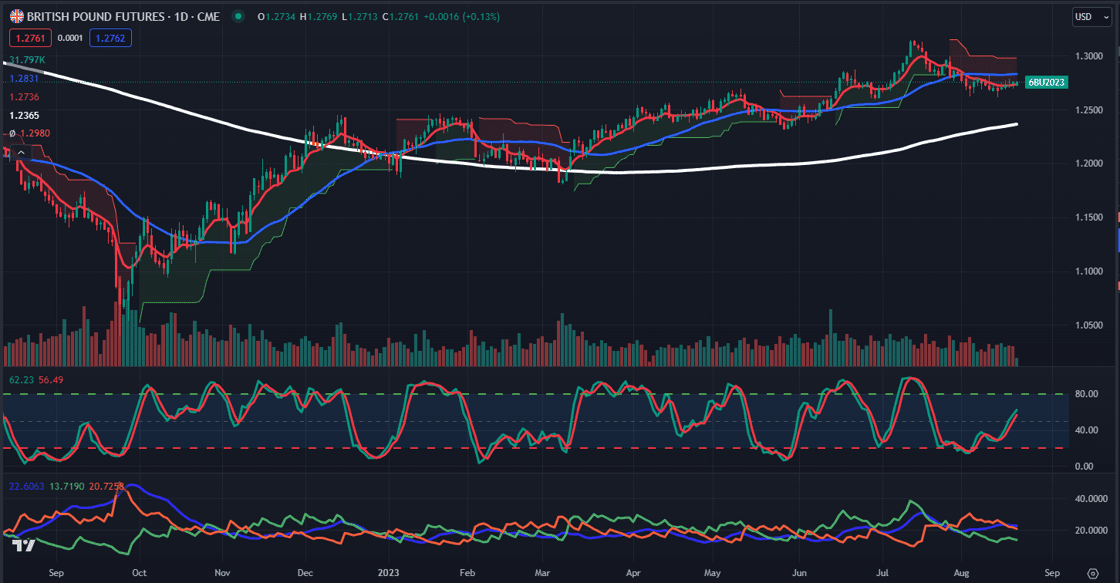This screenshot has height=583, width=1120.
Task: Click the green market status dot
Action: coord(239,16)
